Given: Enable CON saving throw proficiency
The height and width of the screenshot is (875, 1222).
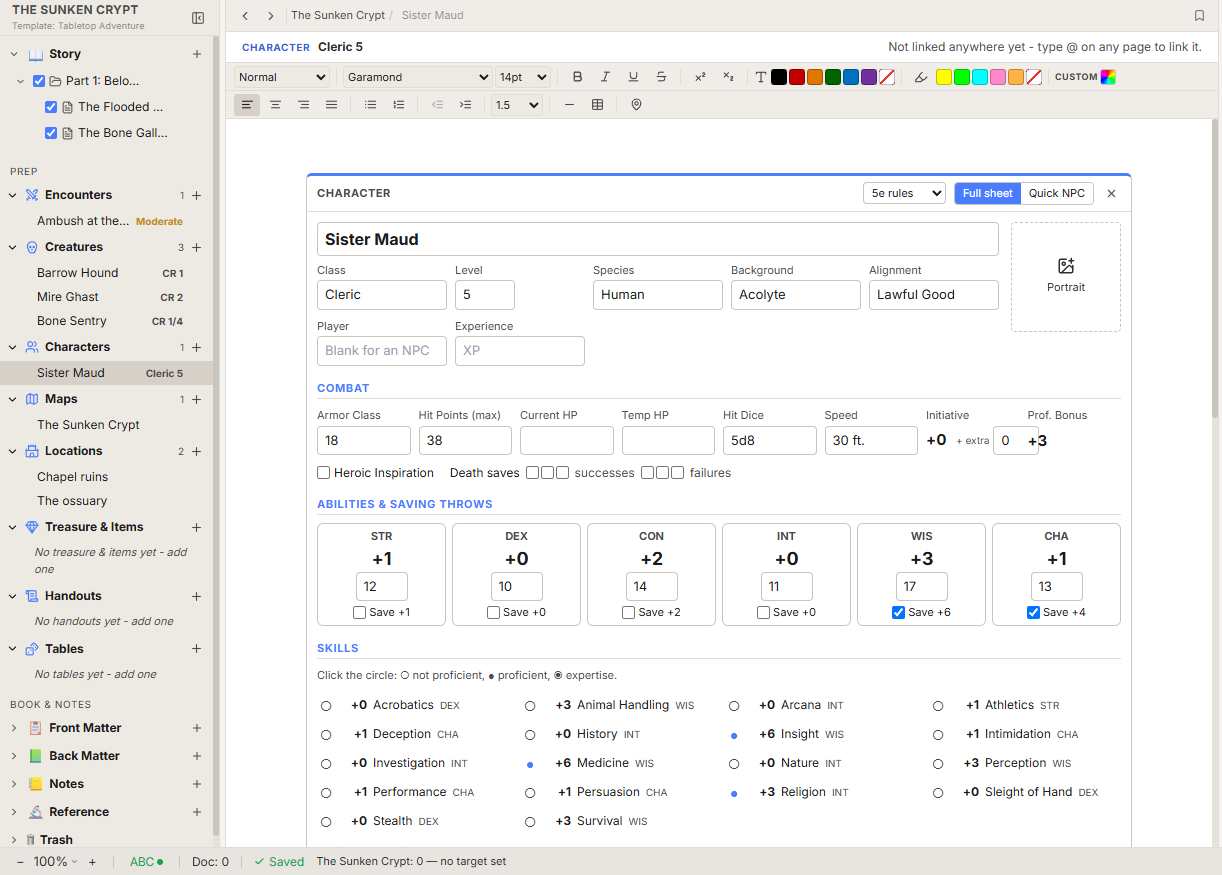Looking at the screenshot, I should point(628,613).
